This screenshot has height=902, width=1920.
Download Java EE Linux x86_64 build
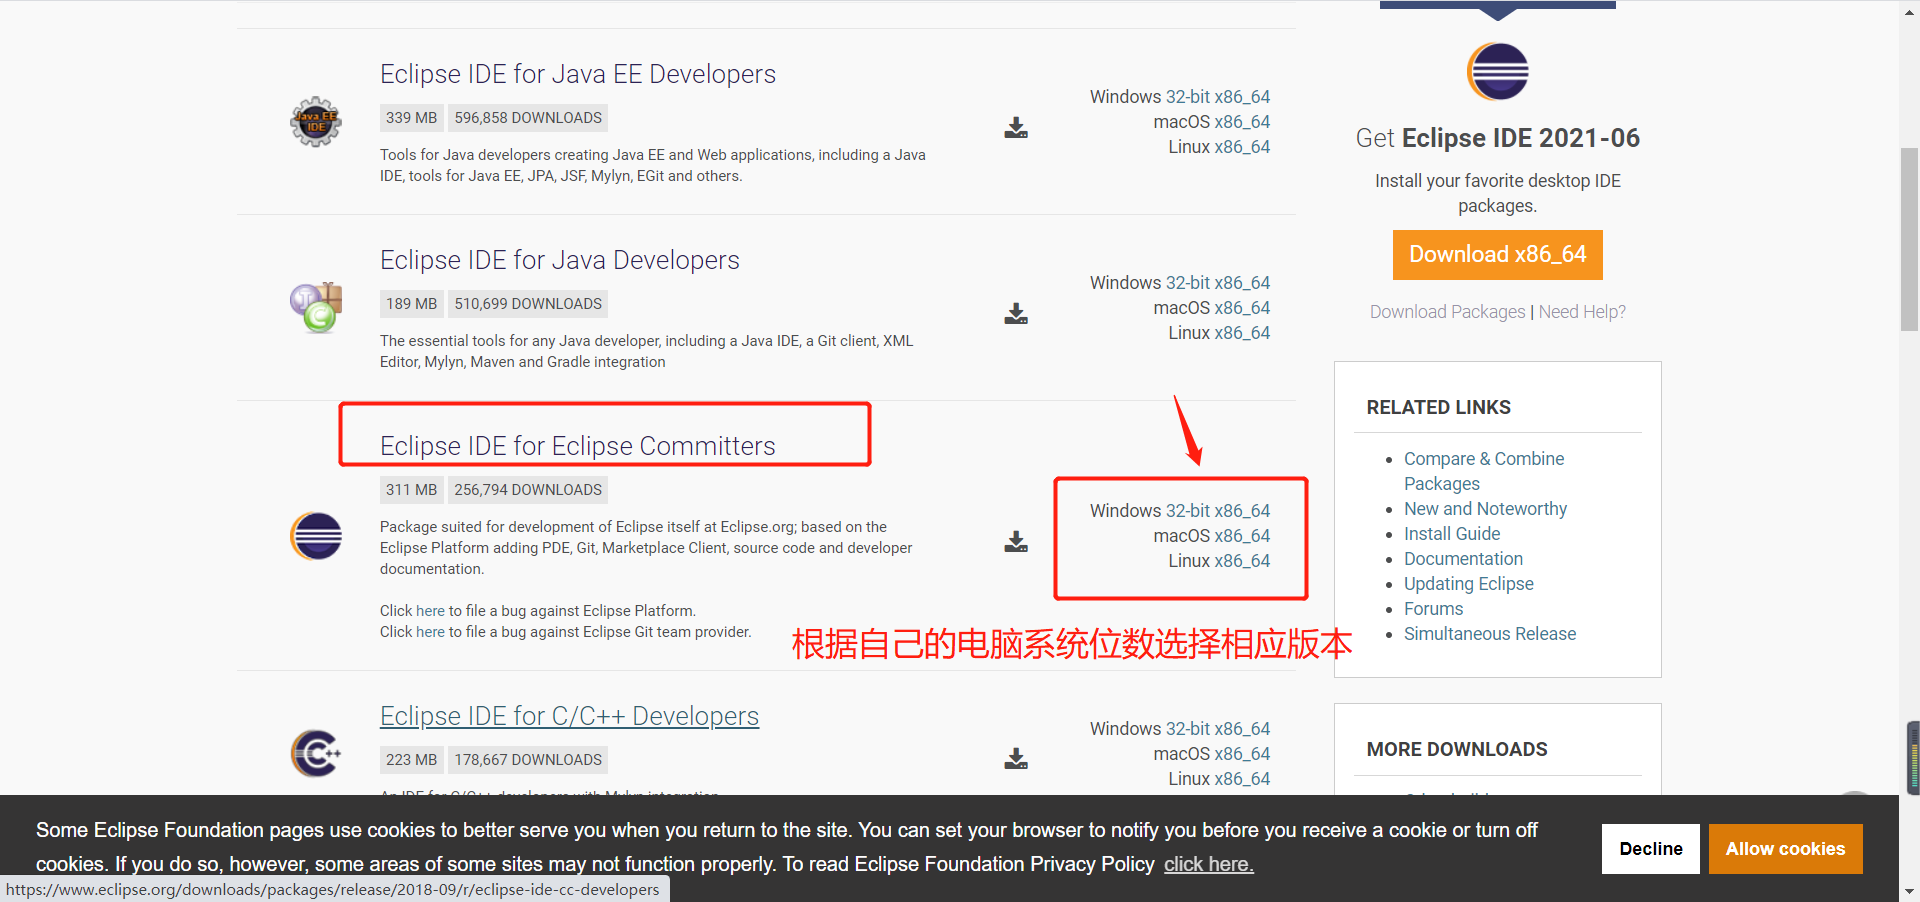[x=1242, y=147]
